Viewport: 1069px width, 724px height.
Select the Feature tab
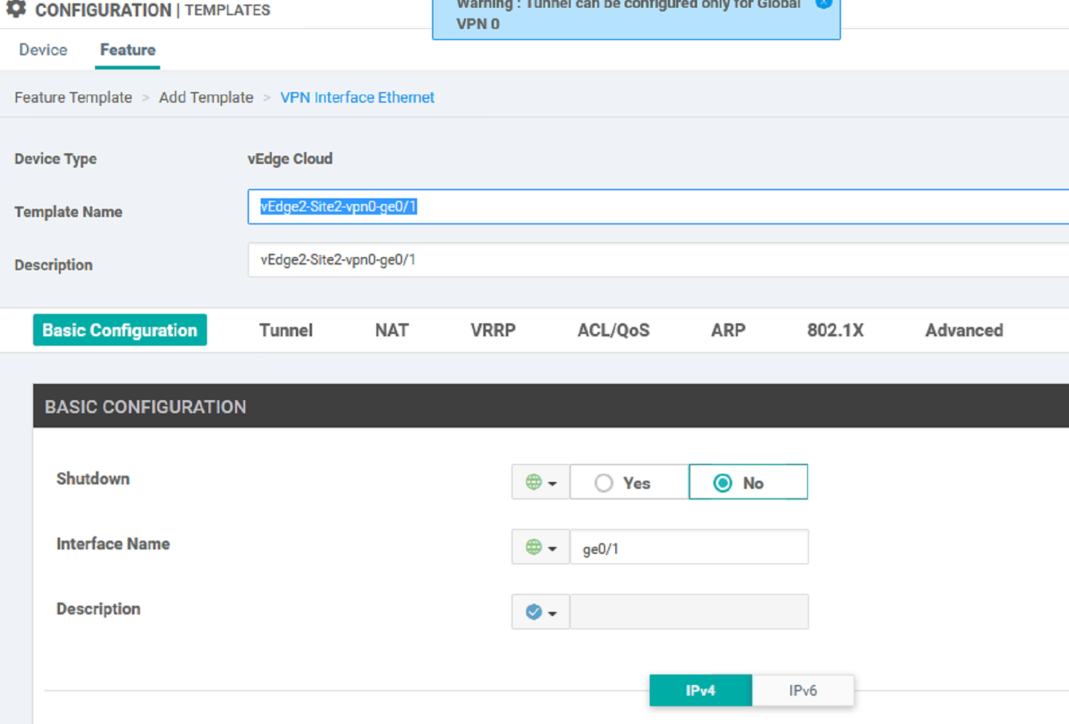127,50
